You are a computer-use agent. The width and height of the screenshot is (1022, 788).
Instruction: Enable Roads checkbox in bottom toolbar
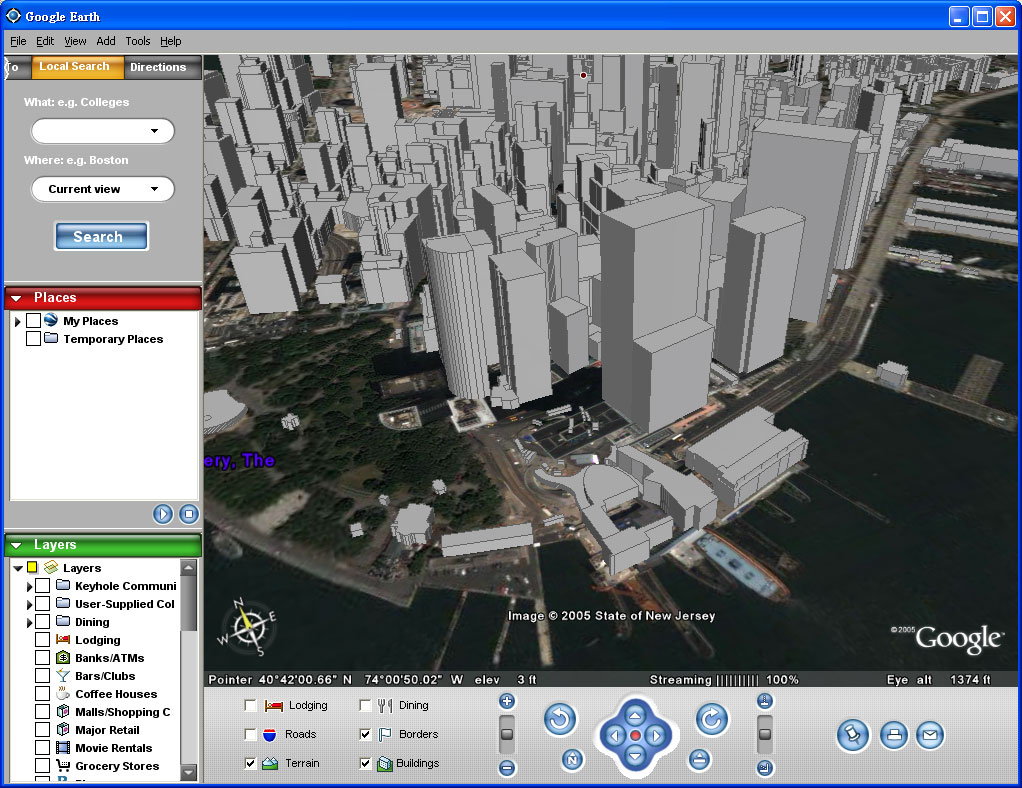[x=250, y=735]
